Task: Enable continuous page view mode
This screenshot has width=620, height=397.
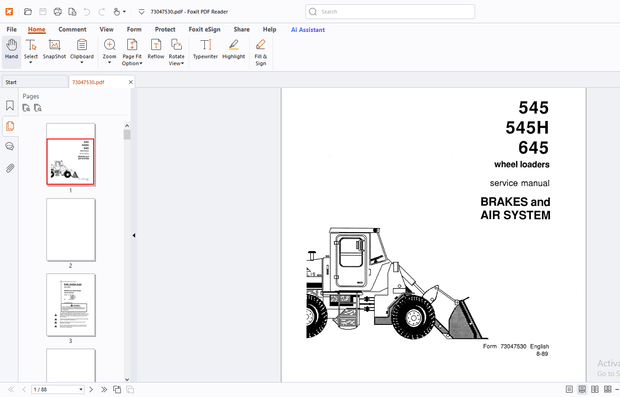Action: (582, 389)
